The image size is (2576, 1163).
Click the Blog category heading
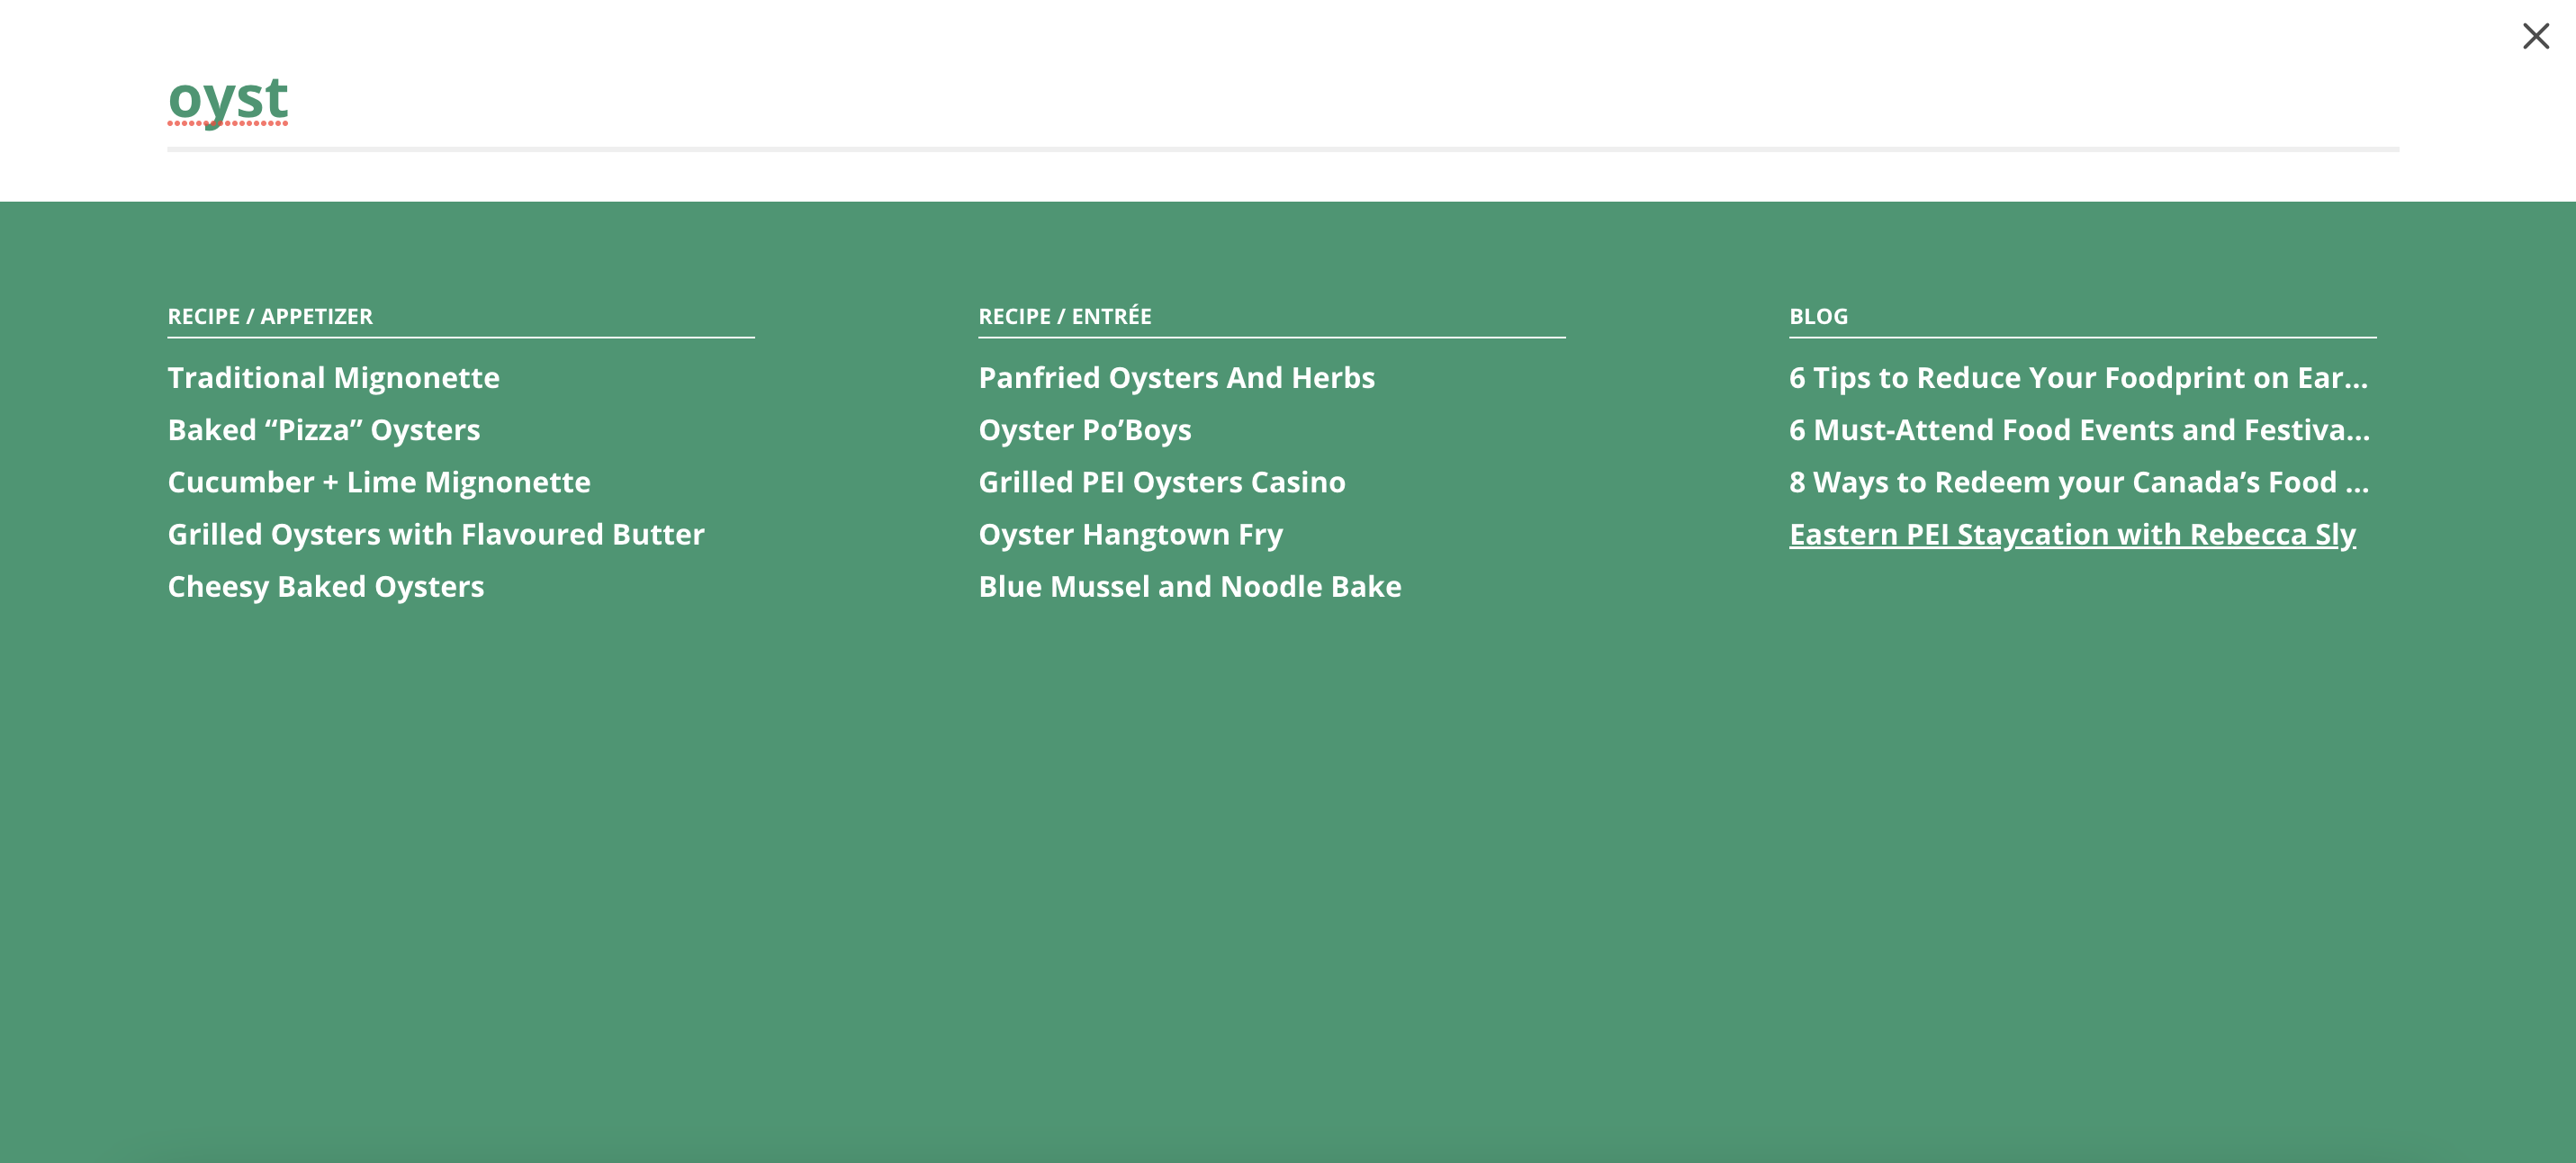[x=1818, y=317]
